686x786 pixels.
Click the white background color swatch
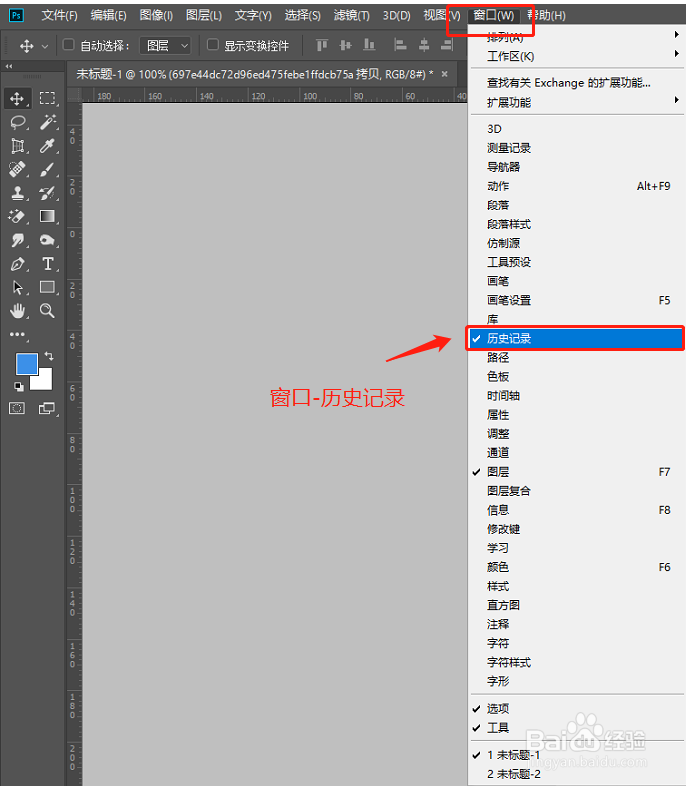(45, 382)
